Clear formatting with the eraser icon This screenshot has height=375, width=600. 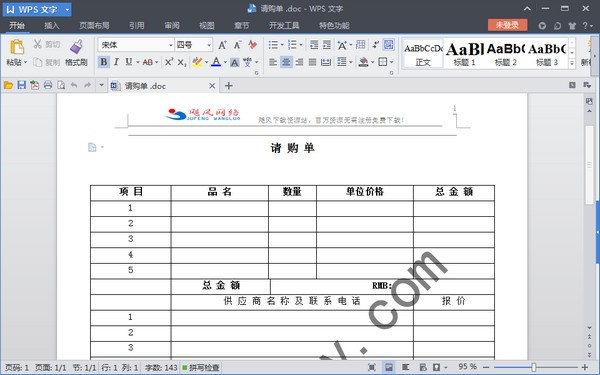(x=253, y=45)
